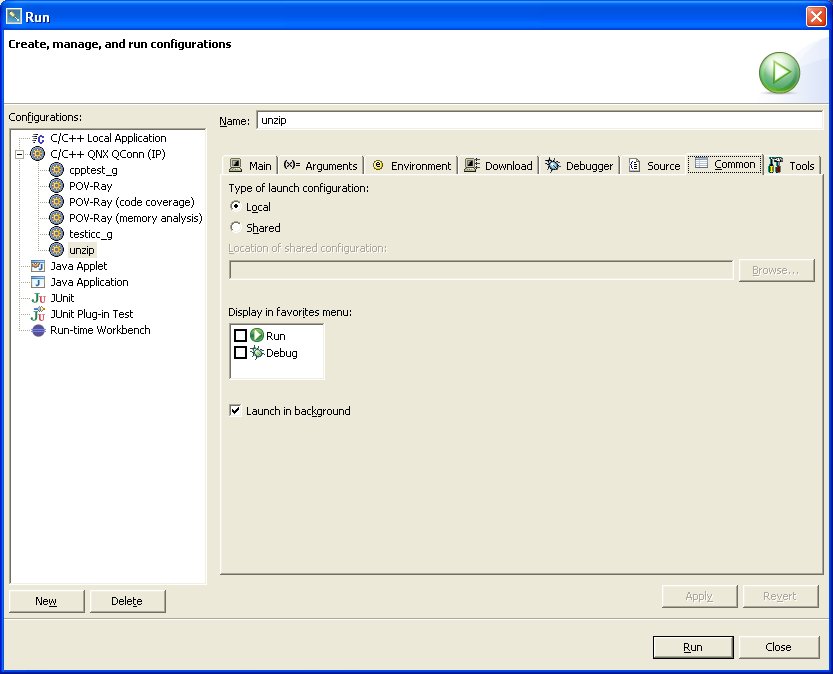Click the New configuration button
This screenshot has height=674, width=833.
(x=46, y=601)
